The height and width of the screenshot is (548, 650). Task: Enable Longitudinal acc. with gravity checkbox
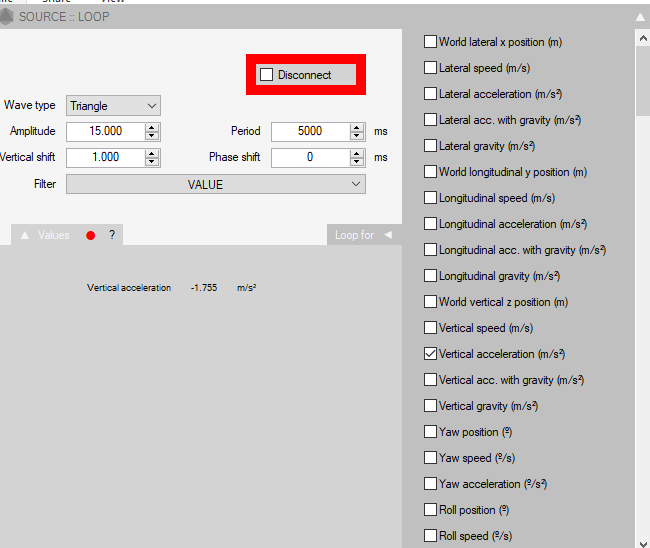[430, 250]
